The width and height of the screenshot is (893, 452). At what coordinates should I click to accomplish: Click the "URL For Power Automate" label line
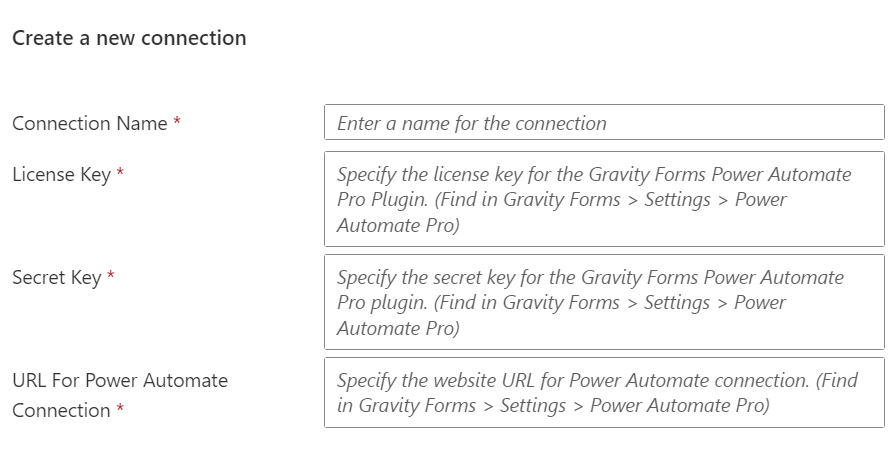coord(120,380)
